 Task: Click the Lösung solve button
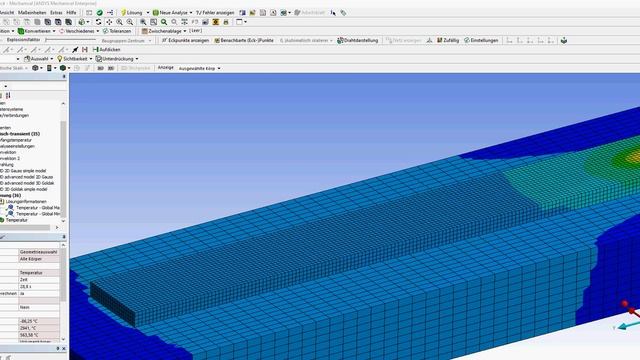click(131, 13)
